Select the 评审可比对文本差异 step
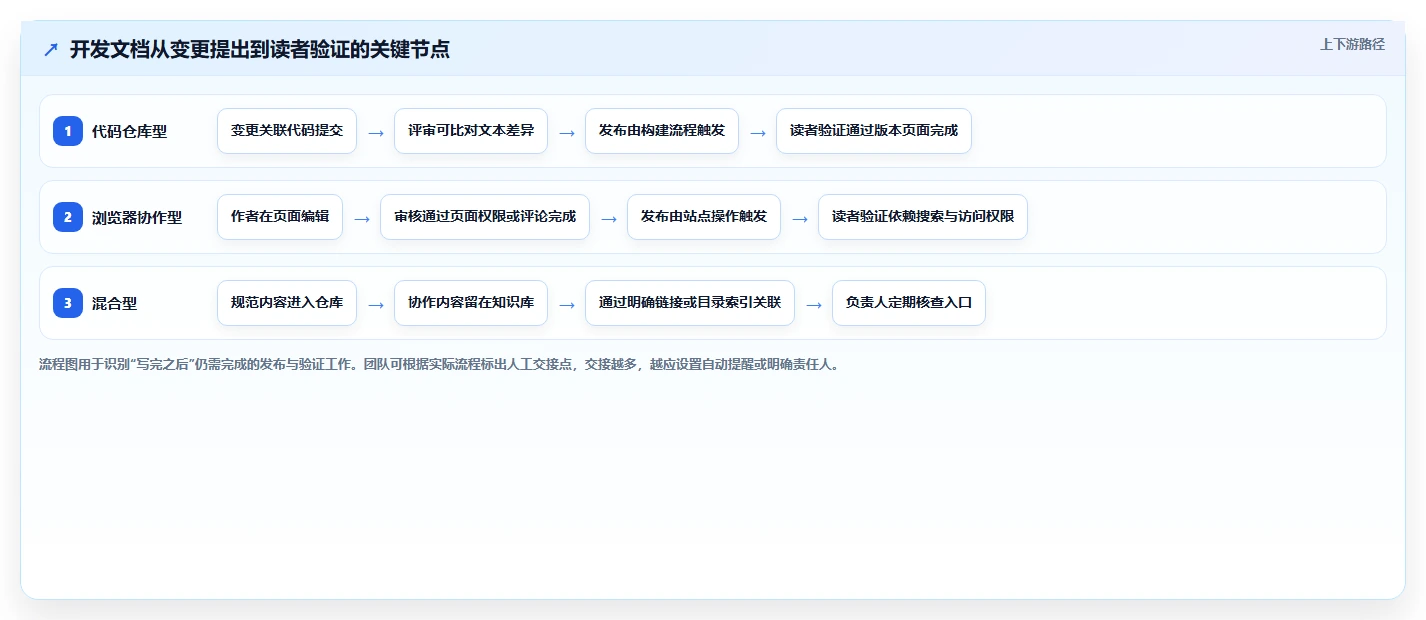 point(471,131)
